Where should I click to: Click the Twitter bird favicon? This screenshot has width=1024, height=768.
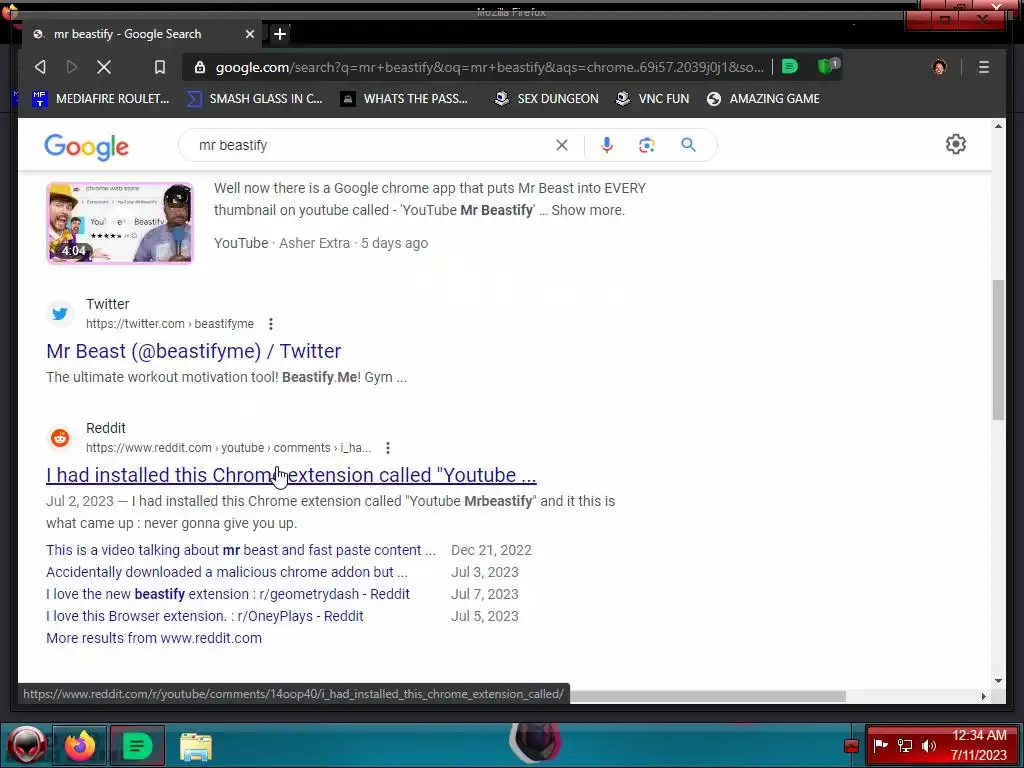pos(60,313)
